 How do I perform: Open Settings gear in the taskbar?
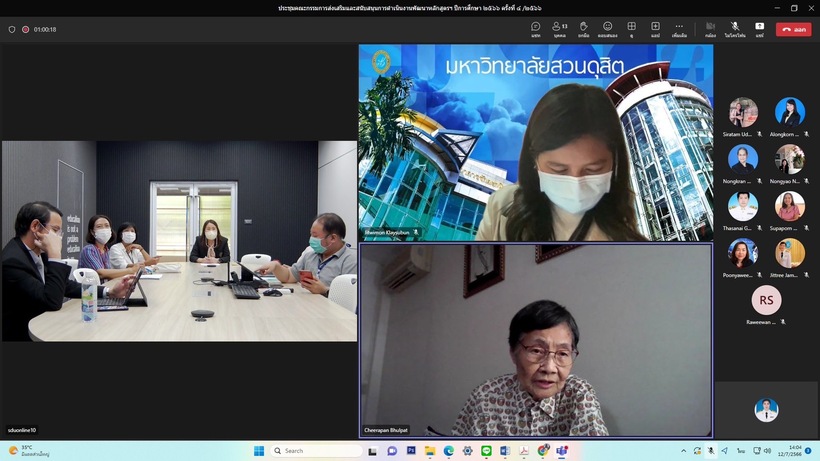(468, 451)
